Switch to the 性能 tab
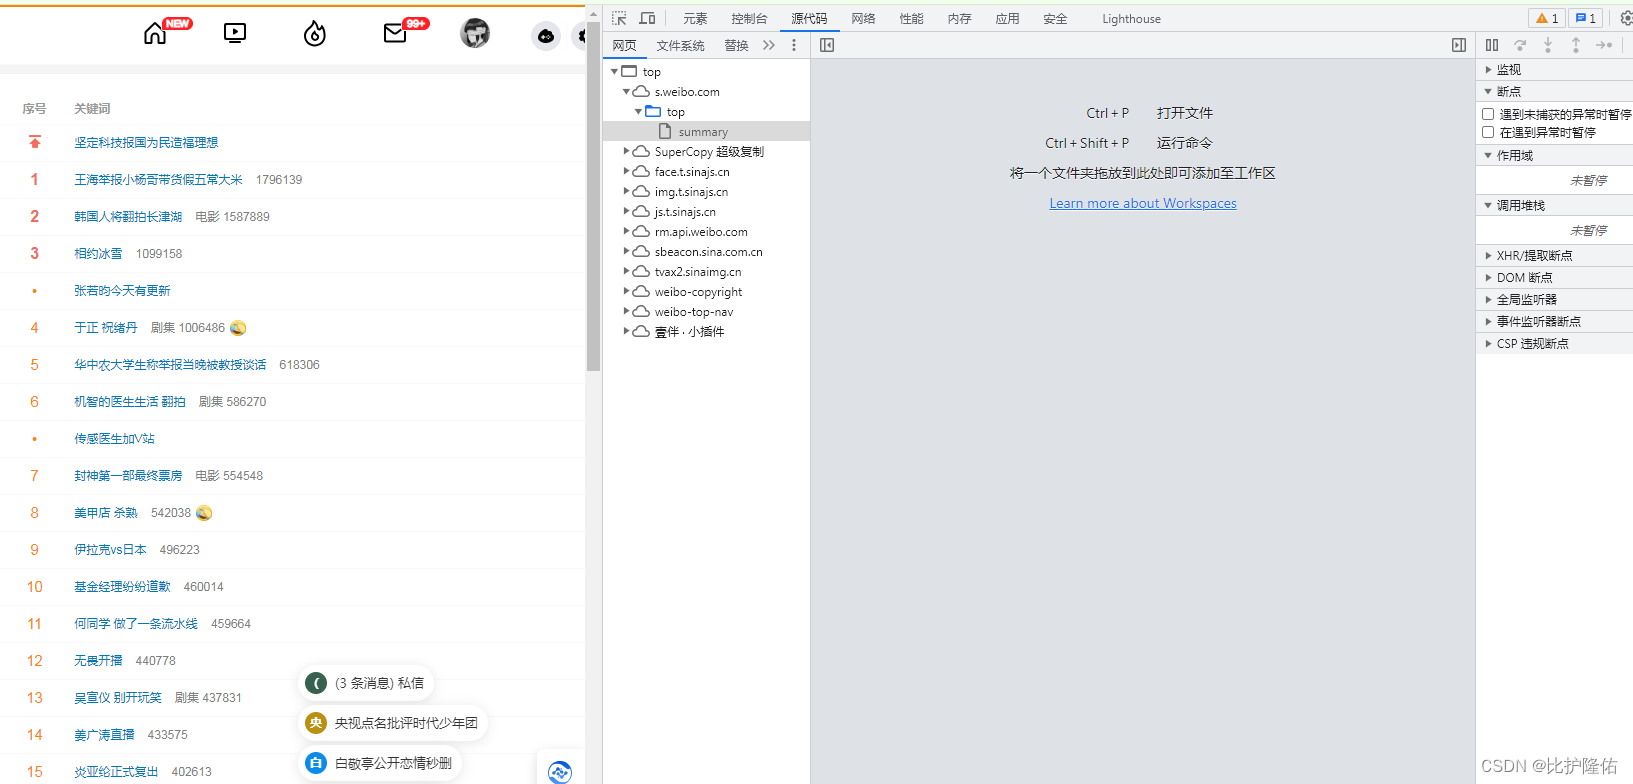 (x=911, y=18)
